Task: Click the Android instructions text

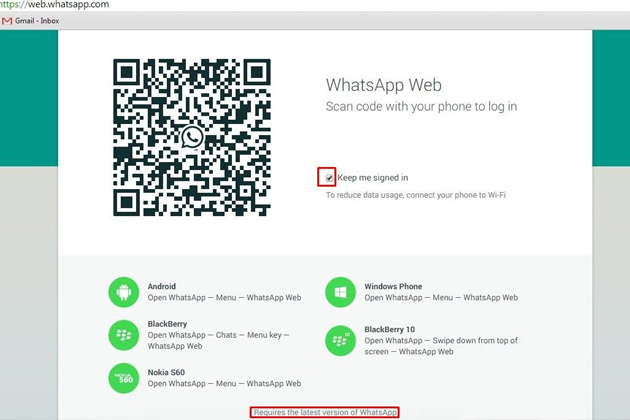Action: pyautogui.click(x=224, y=298)
